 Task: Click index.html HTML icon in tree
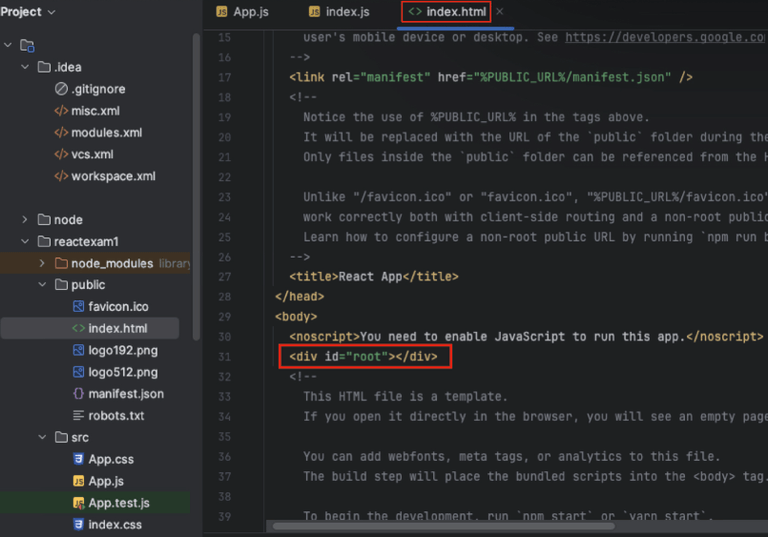tap(78, 328)
